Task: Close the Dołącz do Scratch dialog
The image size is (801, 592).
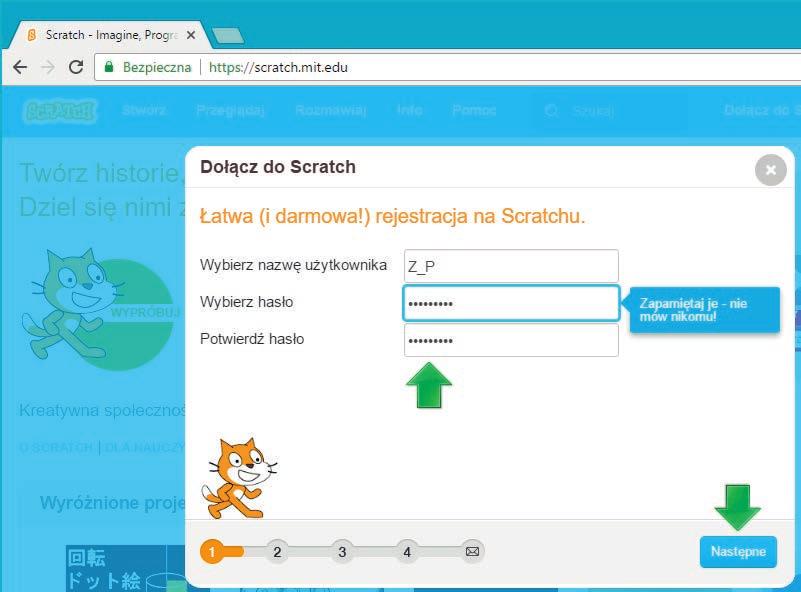Action: click(770, 170)
